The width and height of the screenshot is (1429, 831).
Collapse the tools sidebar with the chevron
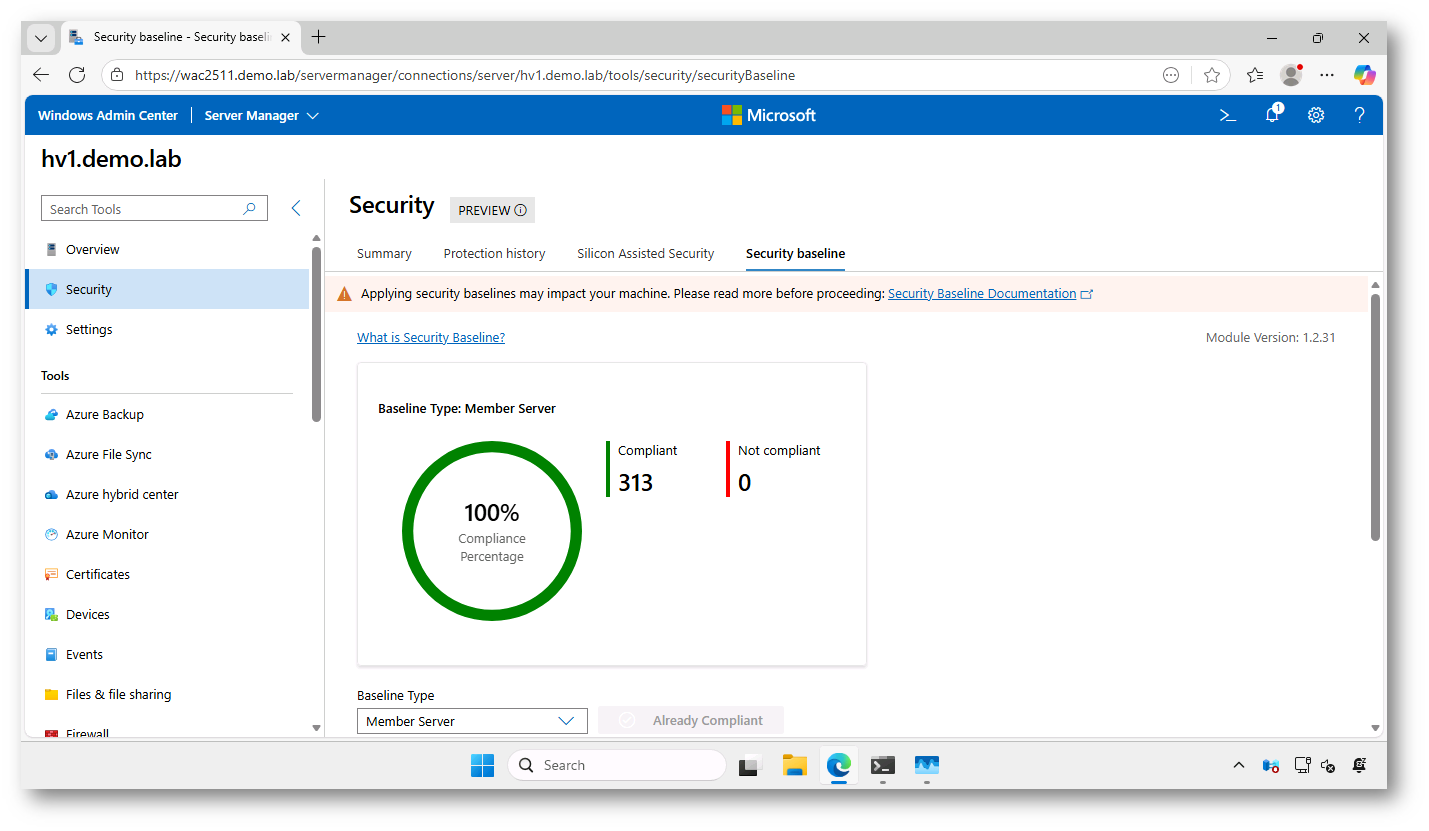coord(296,208)
